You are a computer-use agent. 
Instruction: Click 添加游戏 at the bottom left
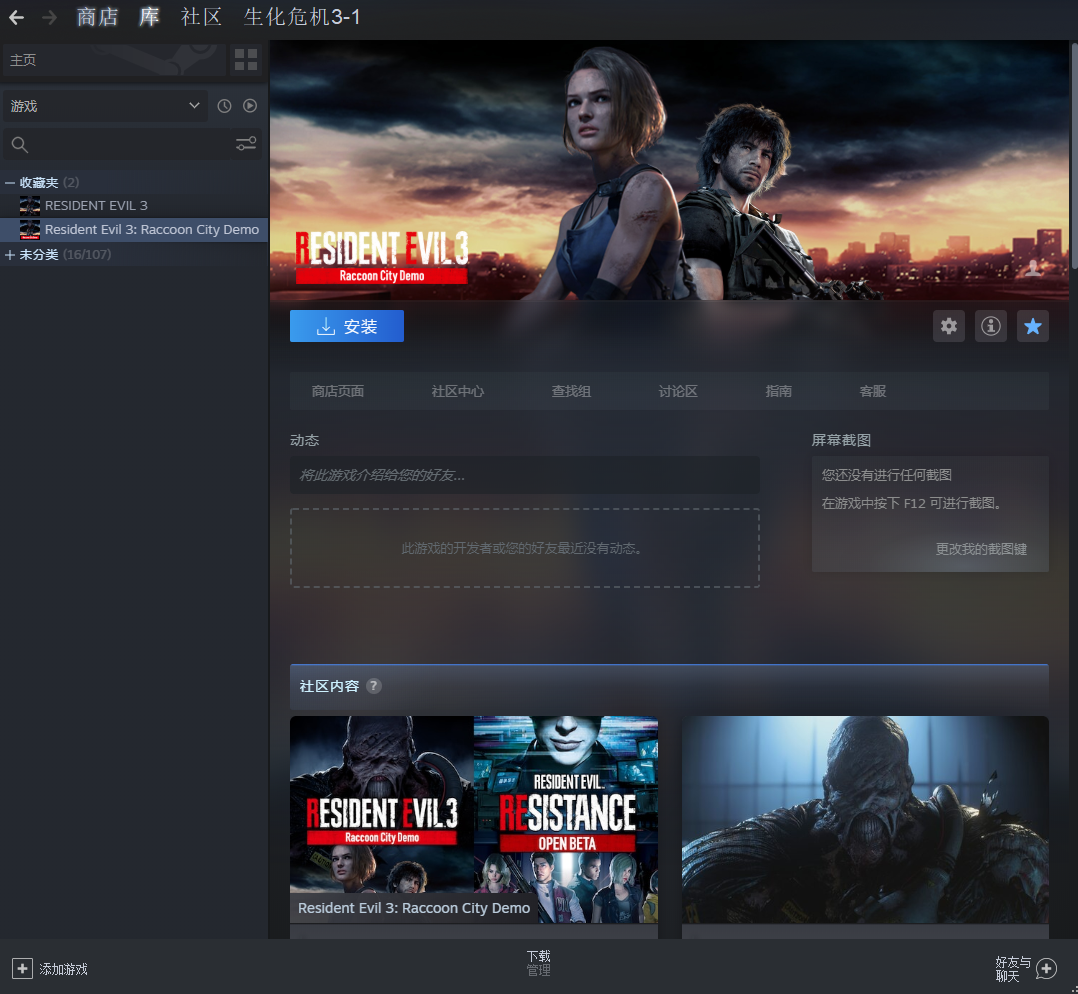[x=51, y=968]
